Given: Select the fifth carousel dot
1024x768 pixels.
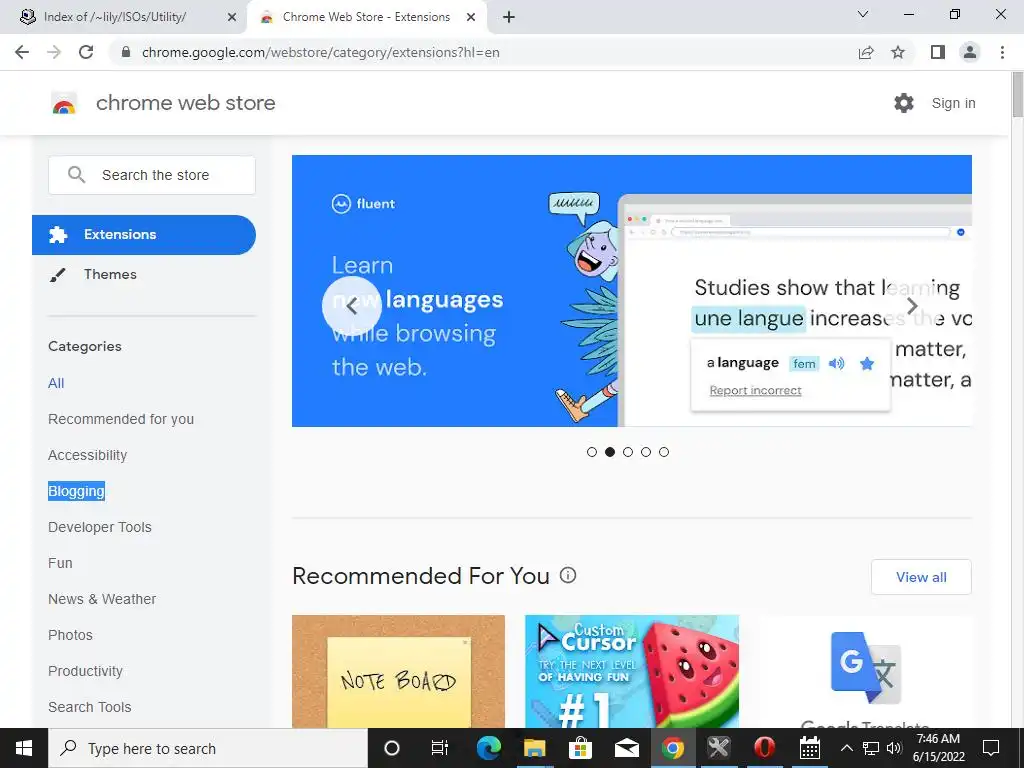Looking at the screenshot, I should (x=664, y=452).
